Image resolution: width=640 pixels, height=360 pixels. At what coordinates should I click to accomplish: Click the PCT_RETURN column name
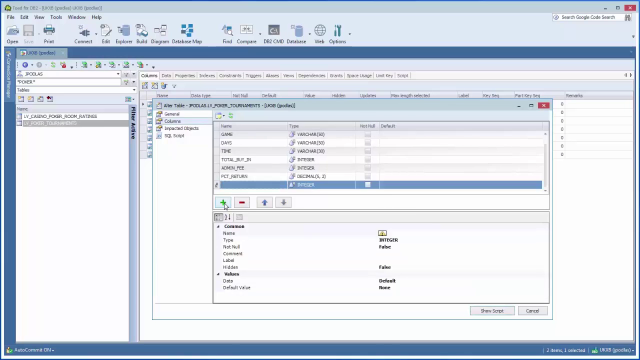tap(234, 176)
